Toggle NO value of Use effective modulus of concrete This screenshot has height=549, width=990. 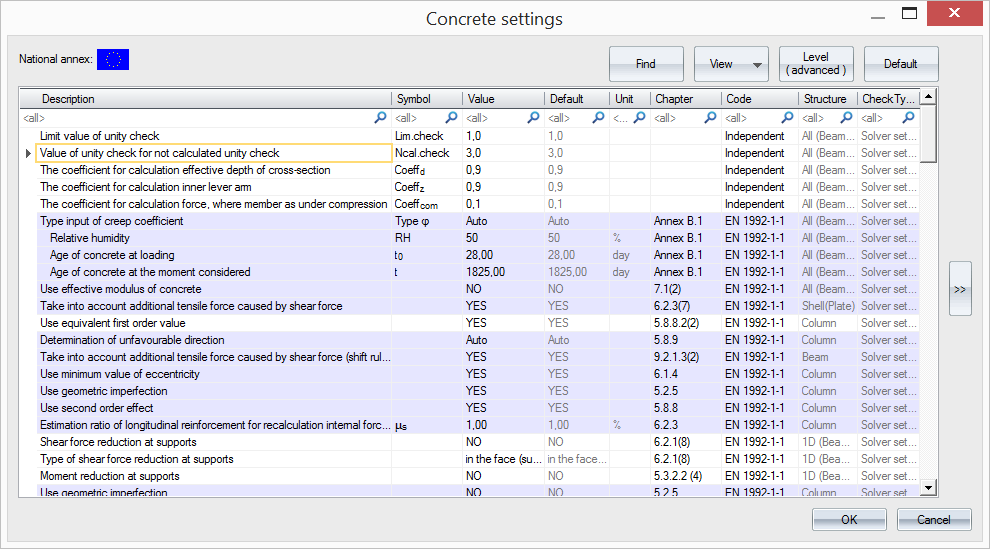point(473,289)
